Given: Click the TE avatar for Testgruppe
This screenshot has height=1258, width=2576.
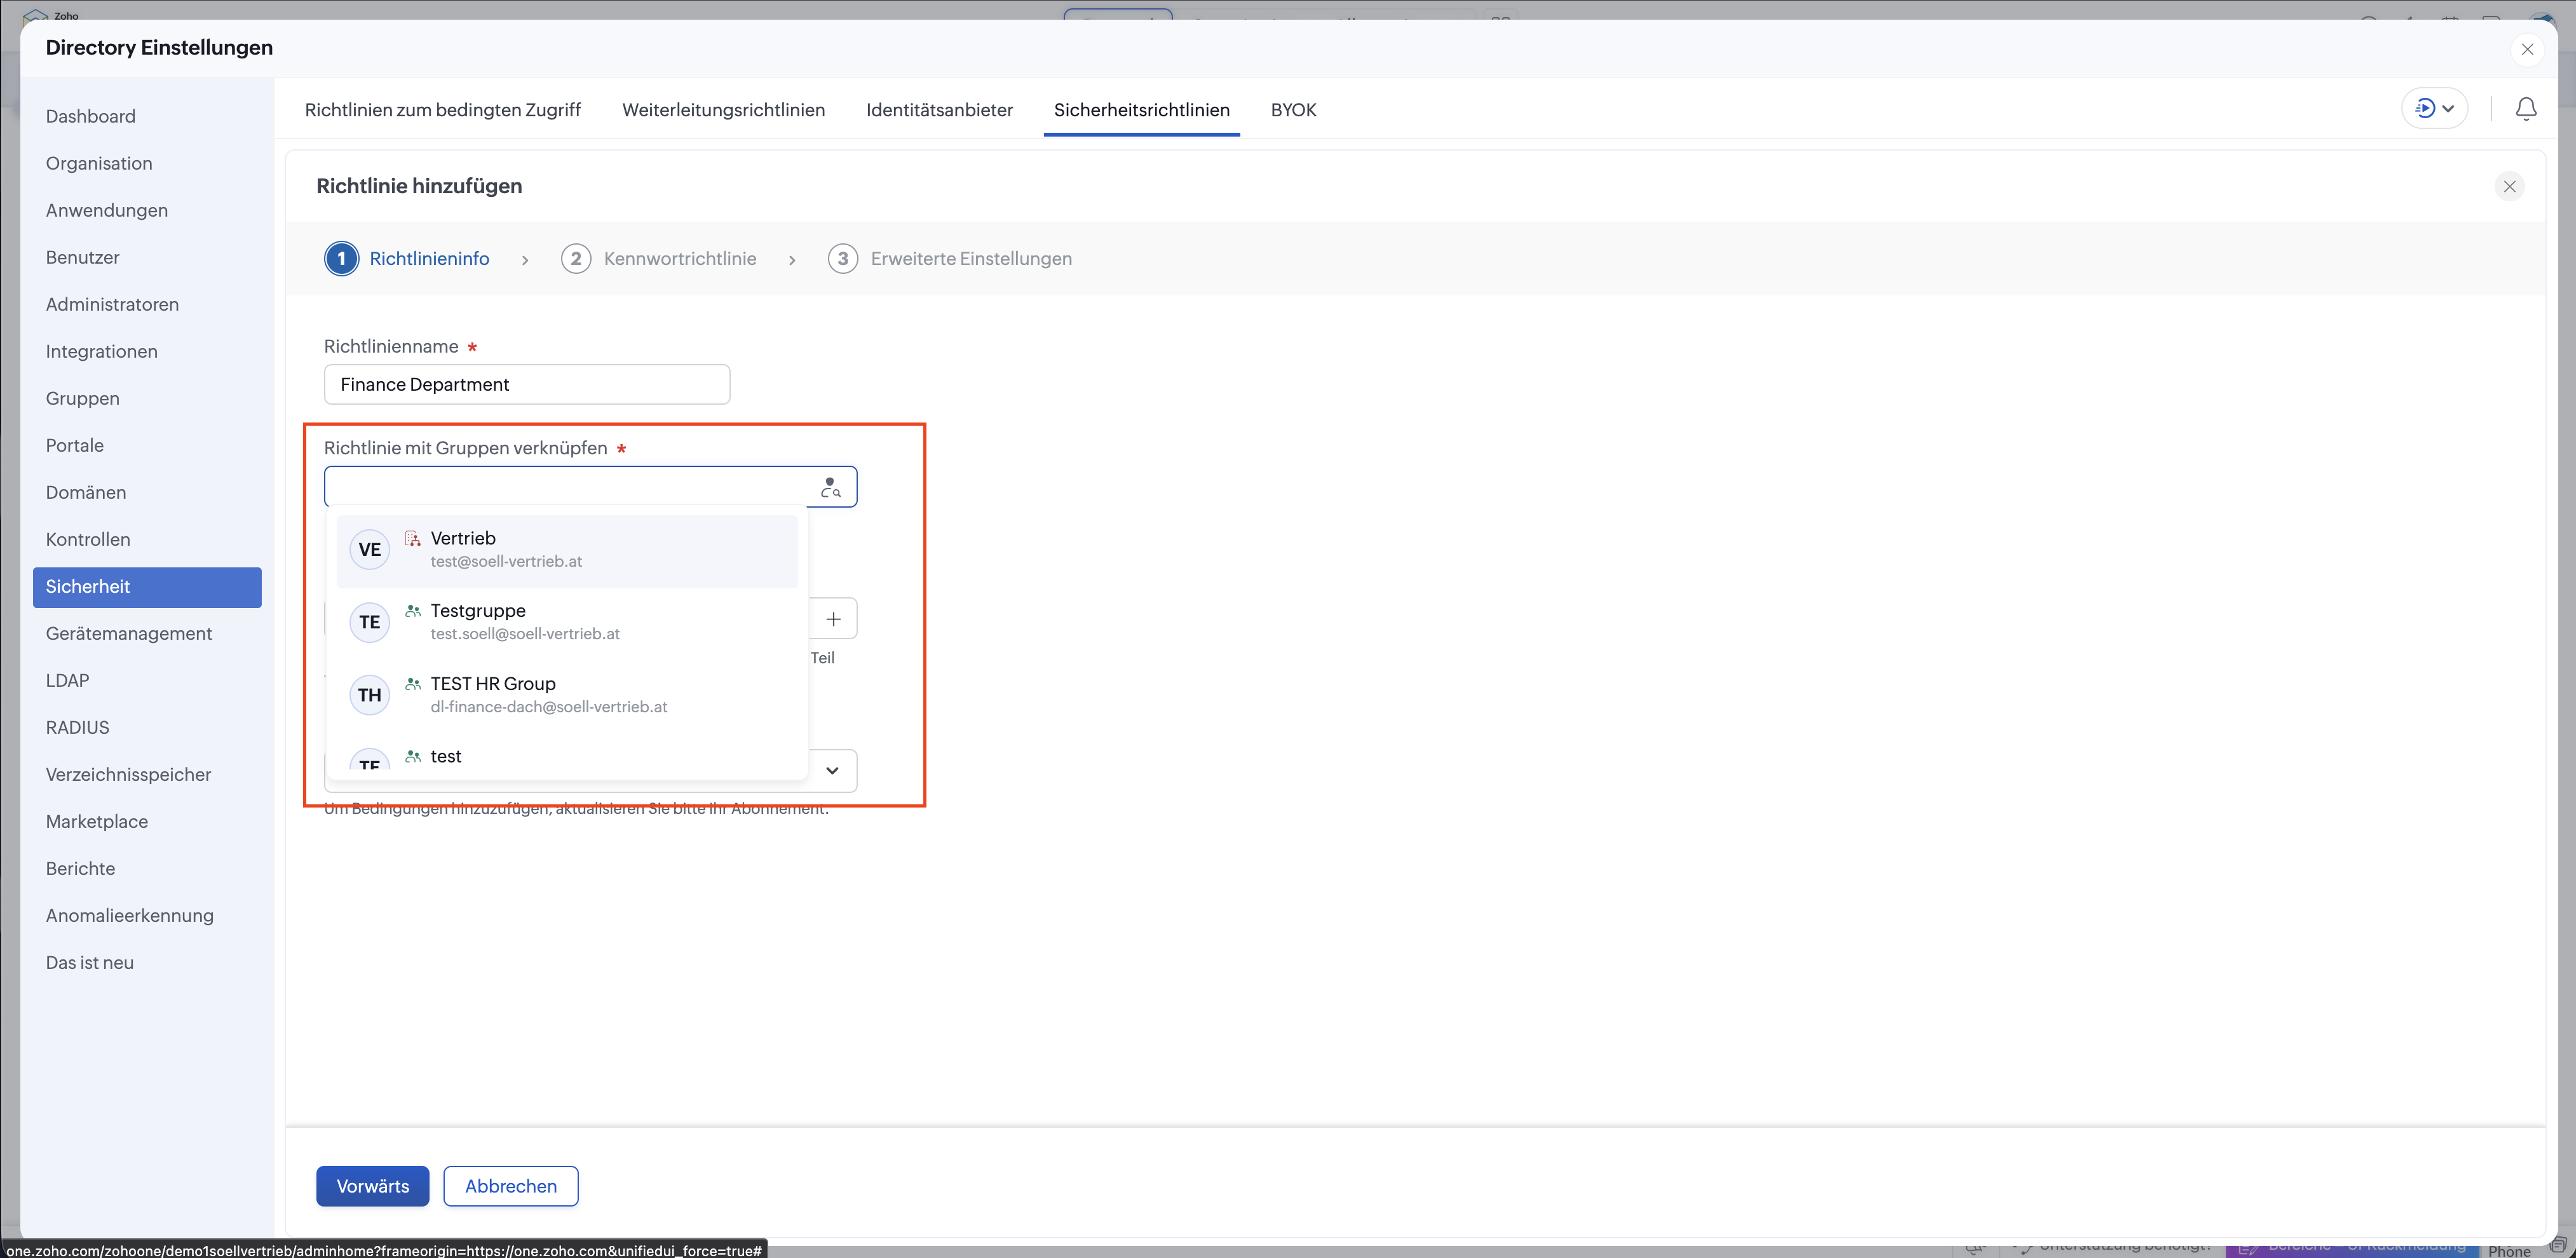Looking at the screenshot, I should [x=369, y=622].
